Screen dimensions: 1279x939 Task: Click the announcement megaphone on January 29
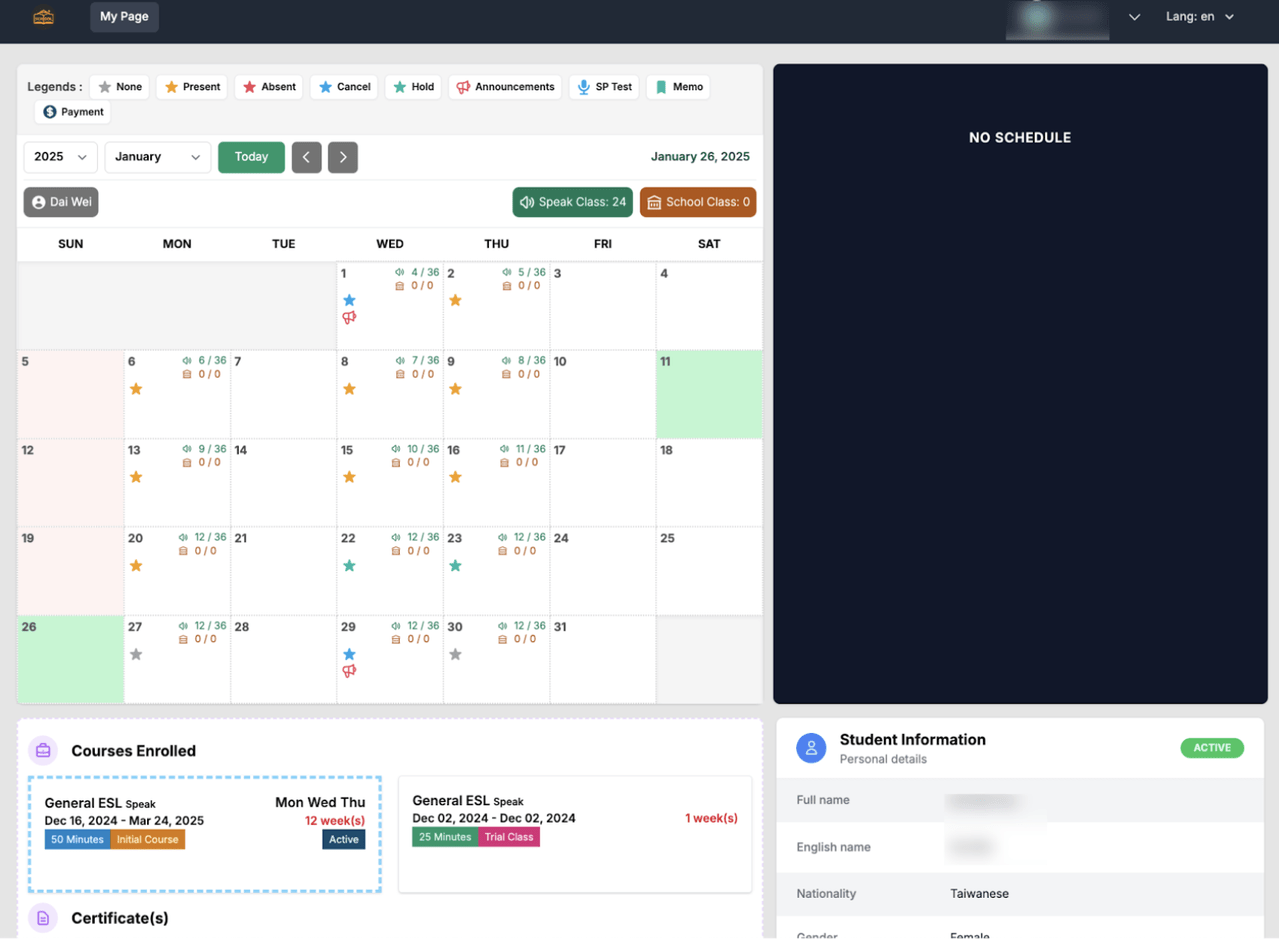349,672
